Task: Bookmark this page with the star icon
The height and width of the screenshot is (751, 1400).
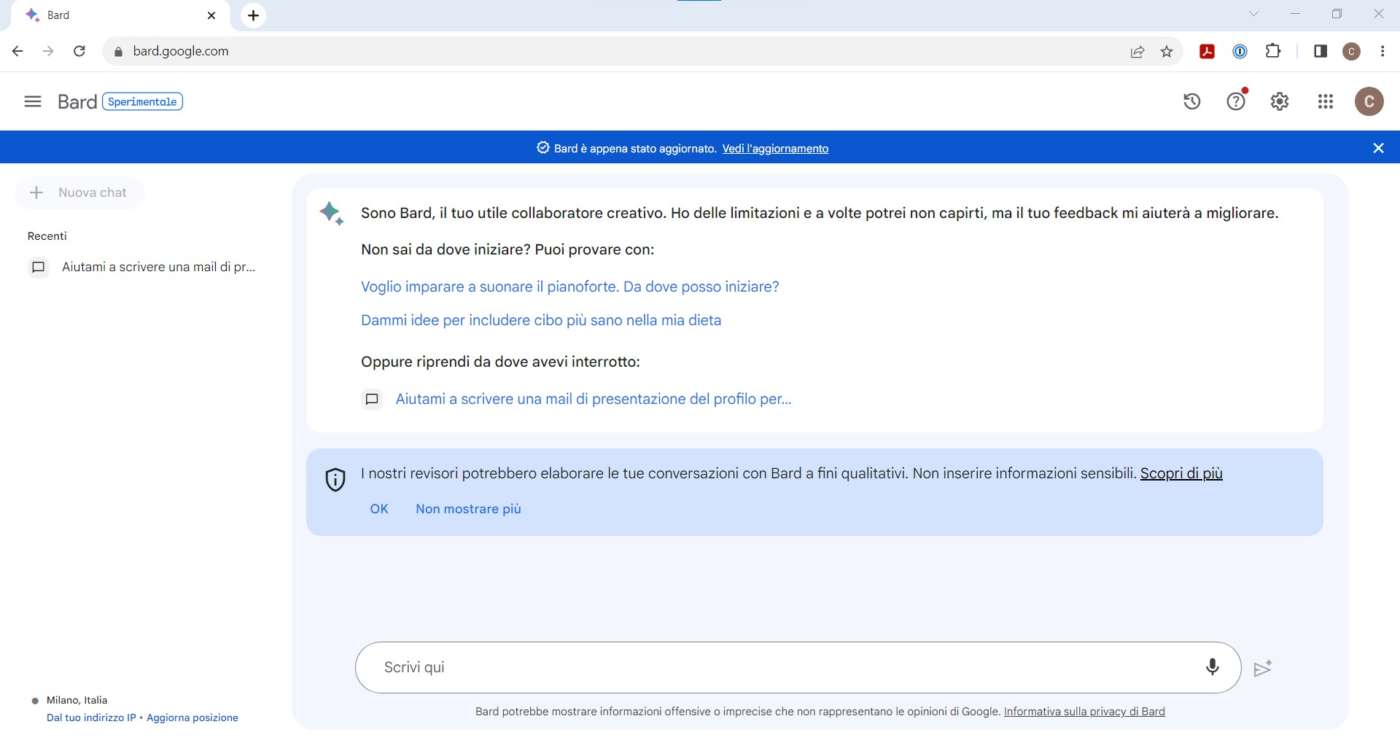Action: click(x=1166, y=52)
